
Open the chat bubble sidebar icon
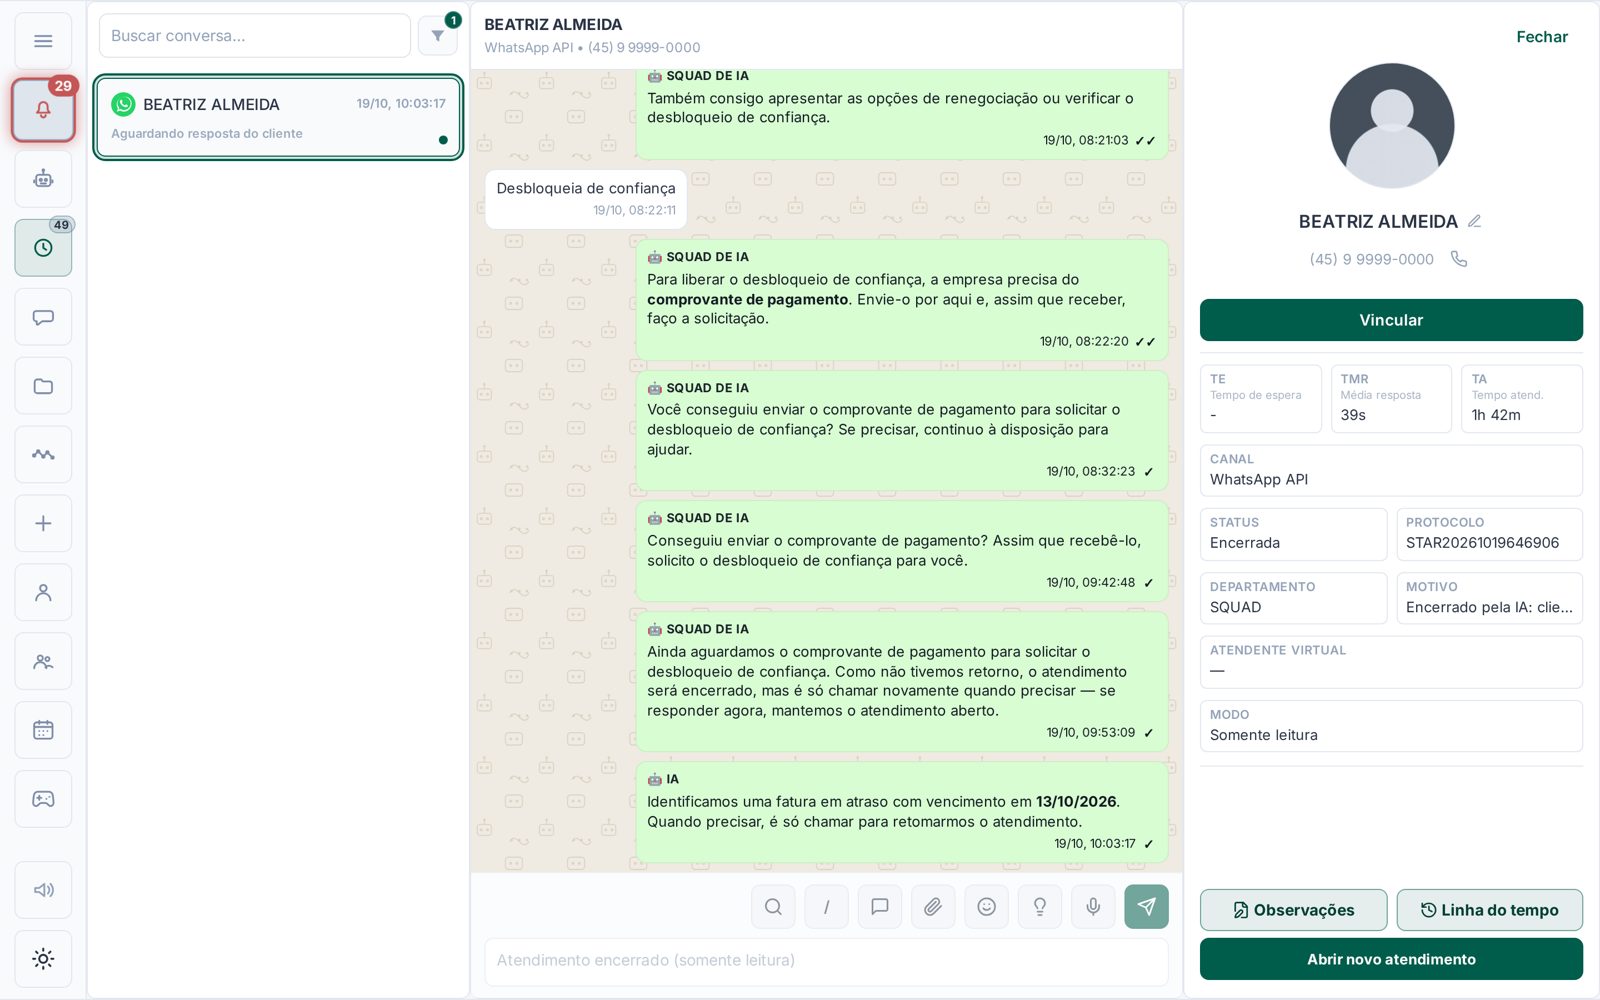tap(43, 317)
